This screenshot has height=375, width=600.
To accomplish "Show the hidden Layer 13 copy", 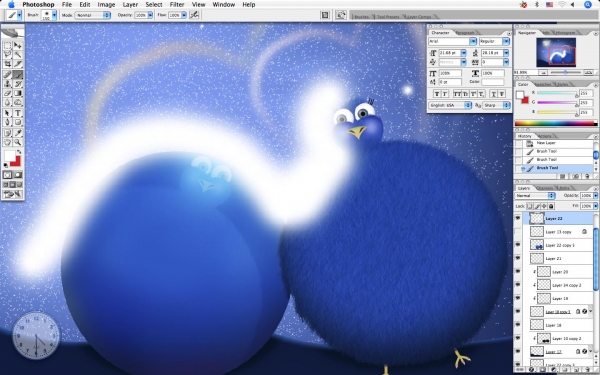I will pos(518,232).
